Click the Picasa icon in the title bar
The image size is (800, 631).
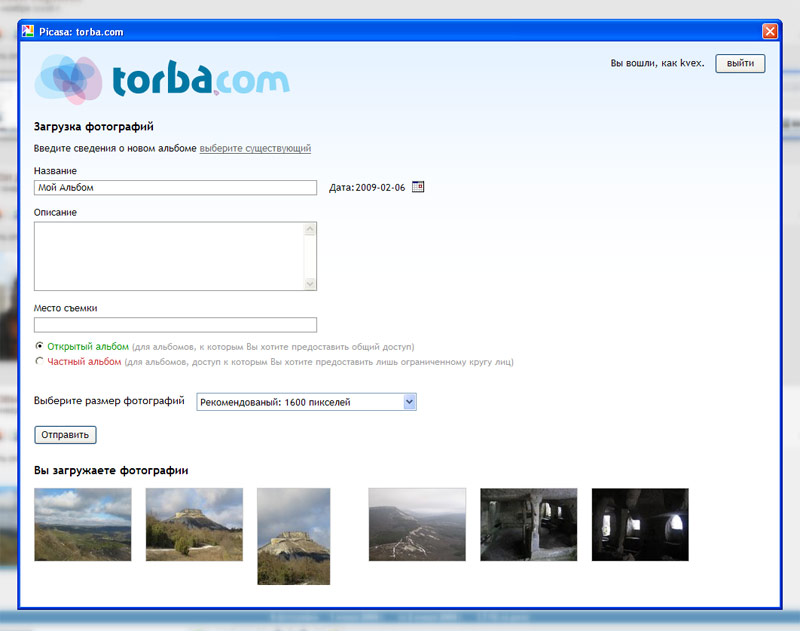[x=28, y=31]
